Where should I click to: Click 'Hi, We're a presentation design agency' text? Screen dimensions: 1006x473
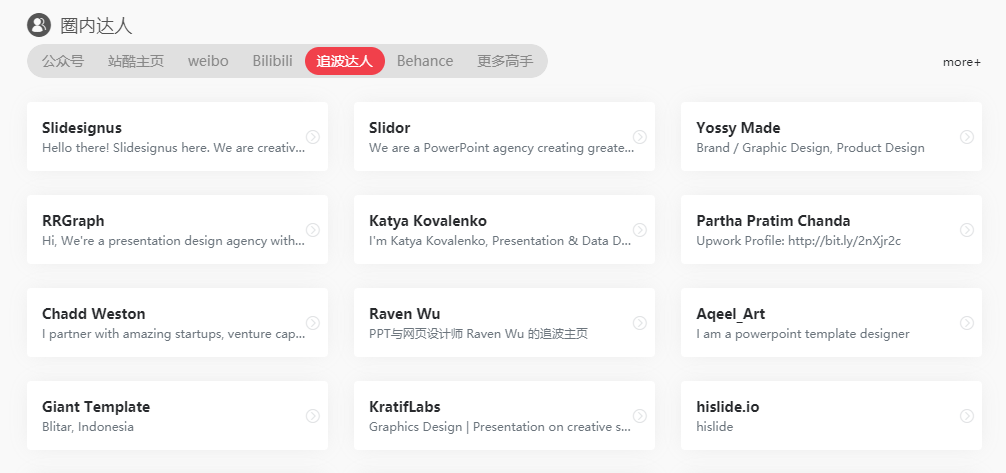tap(173, 241)
